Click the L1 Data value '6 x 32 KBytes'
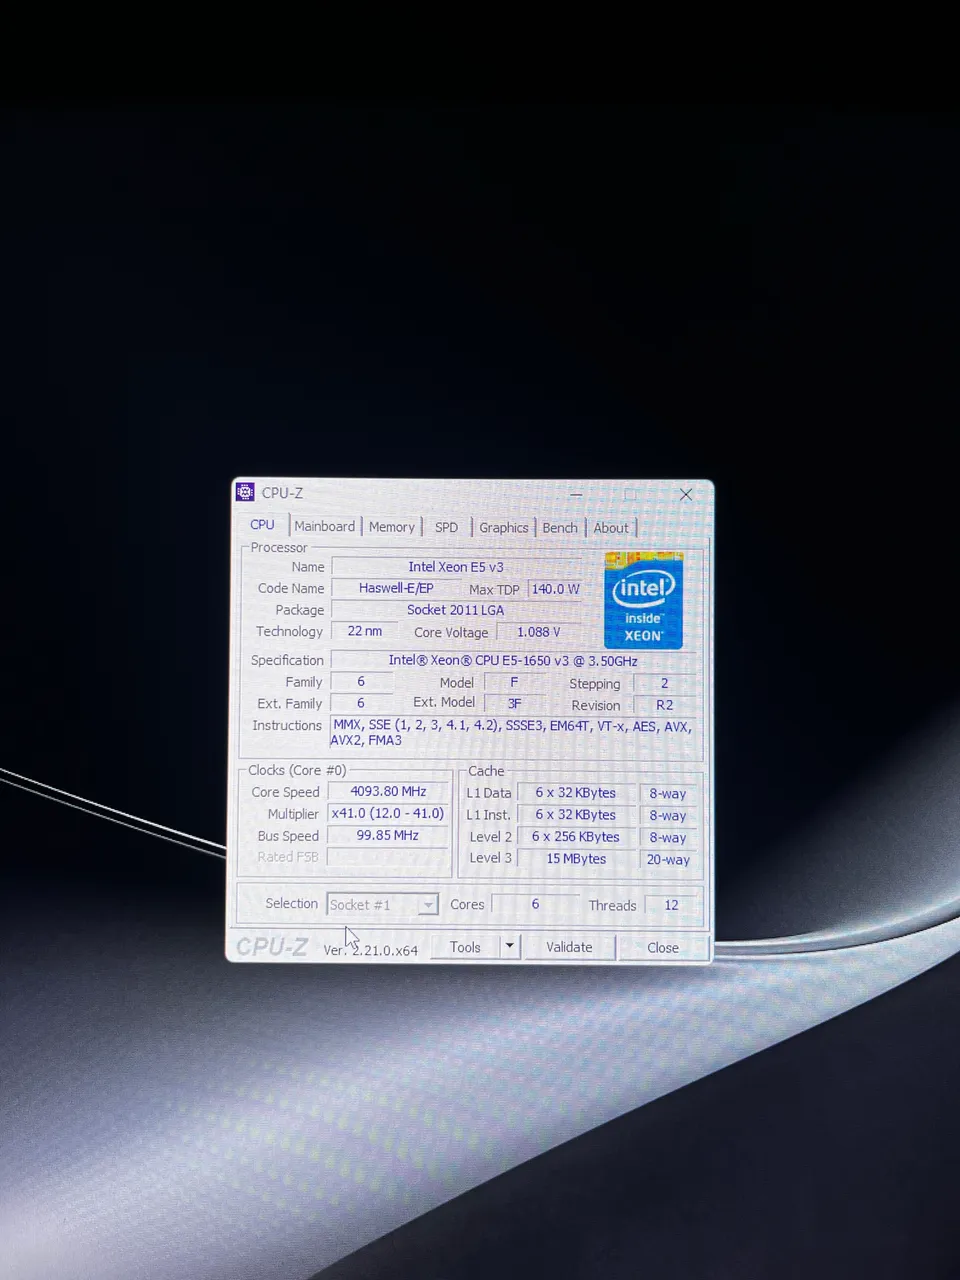Viewport: 960px width, 1280px height. pyautogui.click(x=576, y=793)
